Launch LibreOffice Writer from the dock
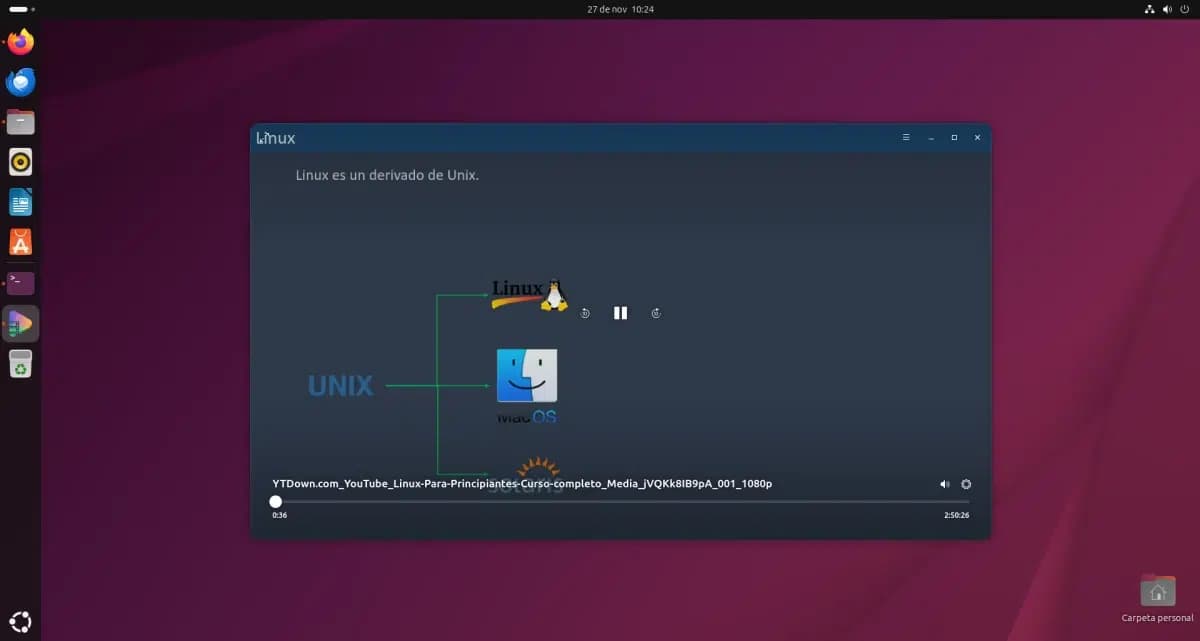 20,202
